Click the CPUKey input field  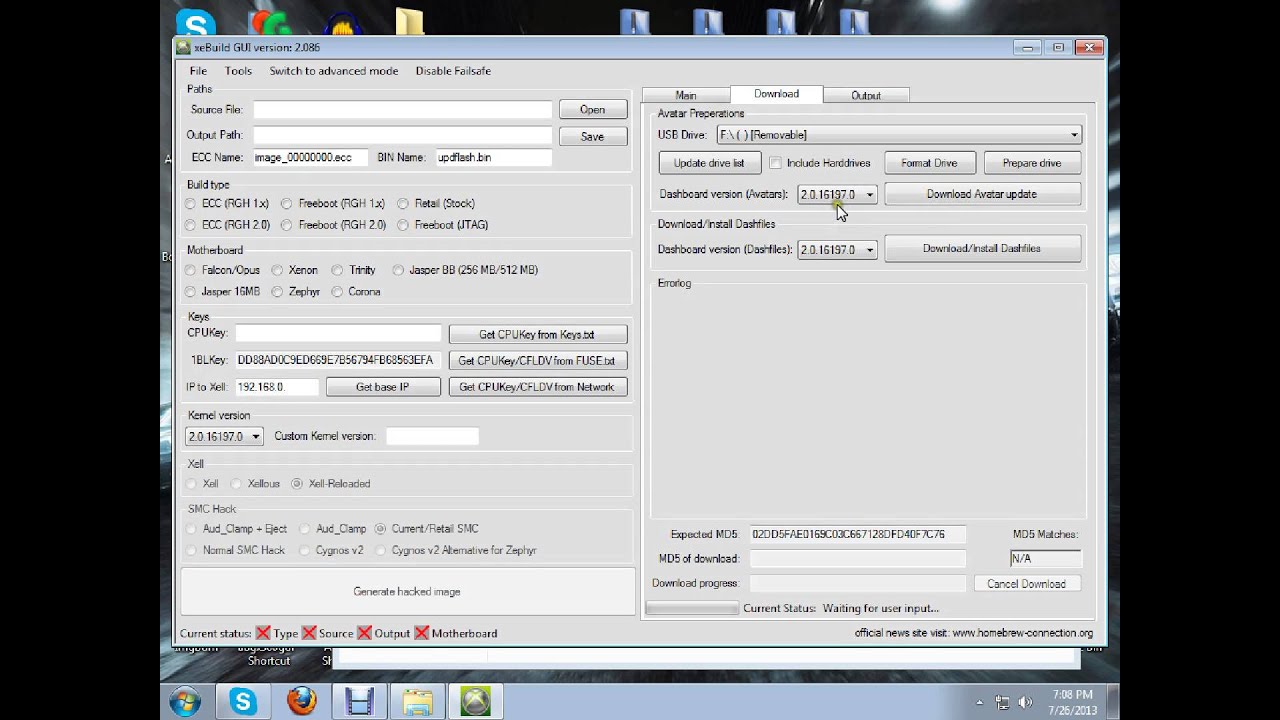338,334
